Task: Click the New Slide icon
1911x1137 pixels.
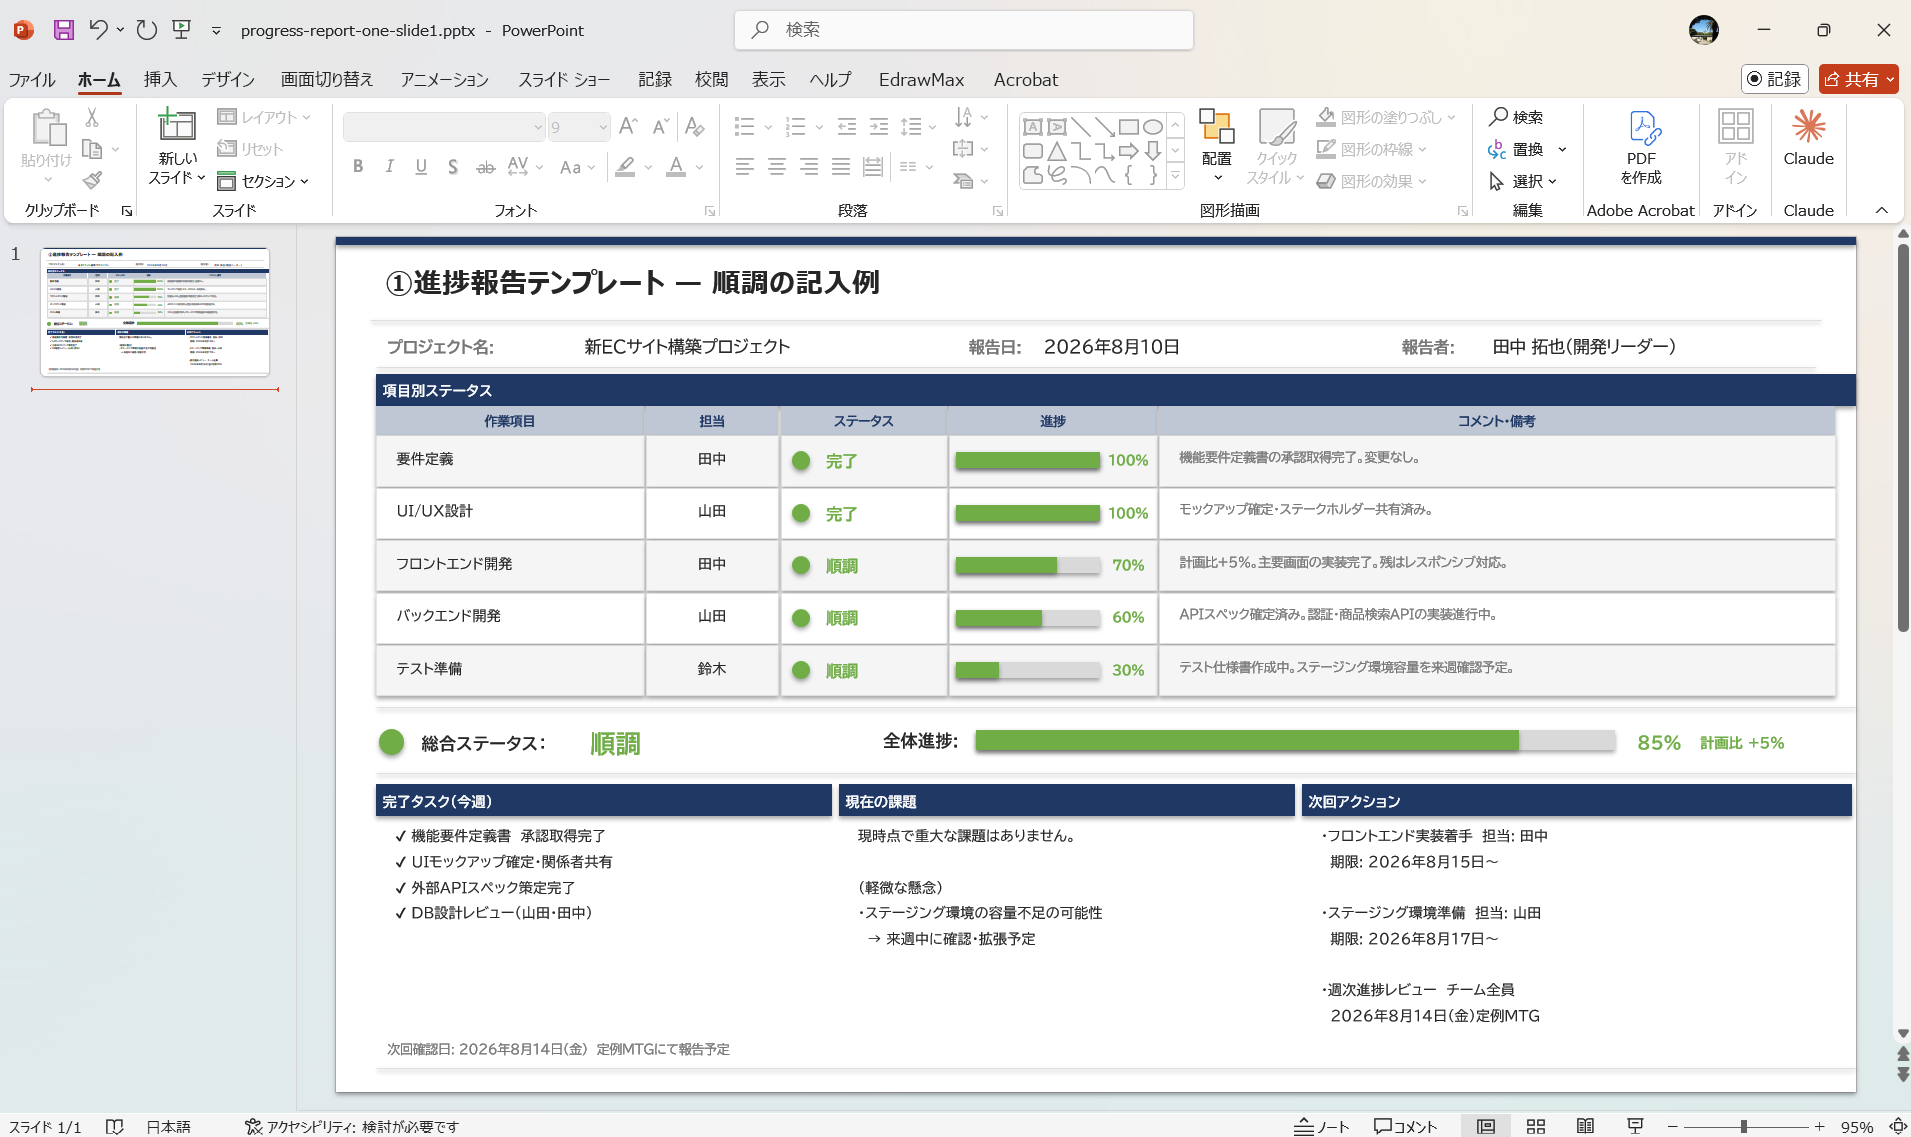Action: 176,125
